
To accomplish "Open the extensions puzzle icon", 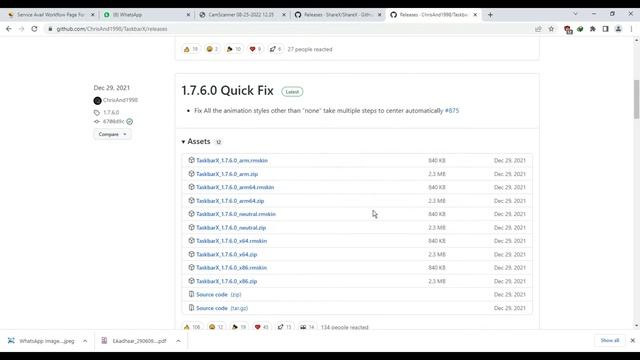I will click(593, 29).
